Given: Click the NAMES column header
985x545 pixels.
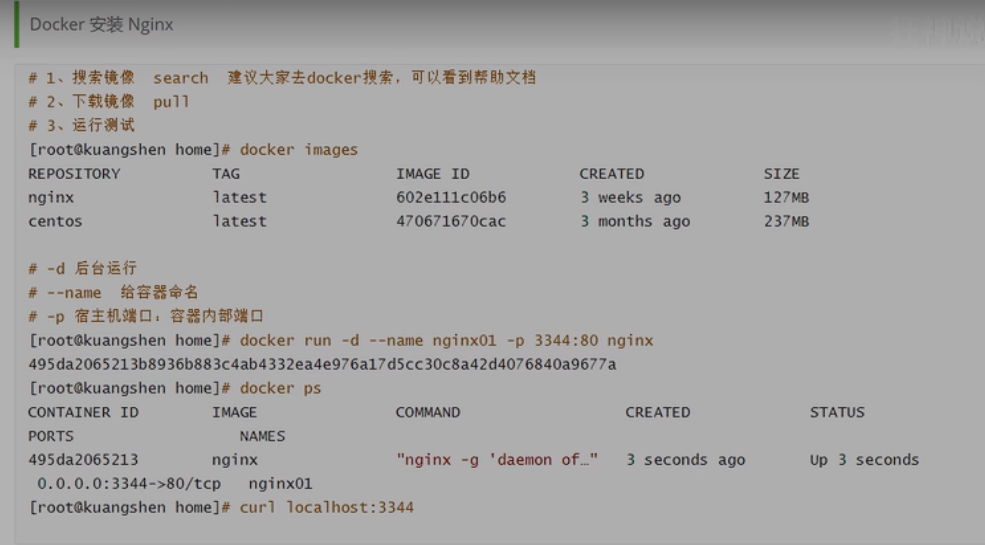Looking at the screenshot, I should tap(262, 436).
